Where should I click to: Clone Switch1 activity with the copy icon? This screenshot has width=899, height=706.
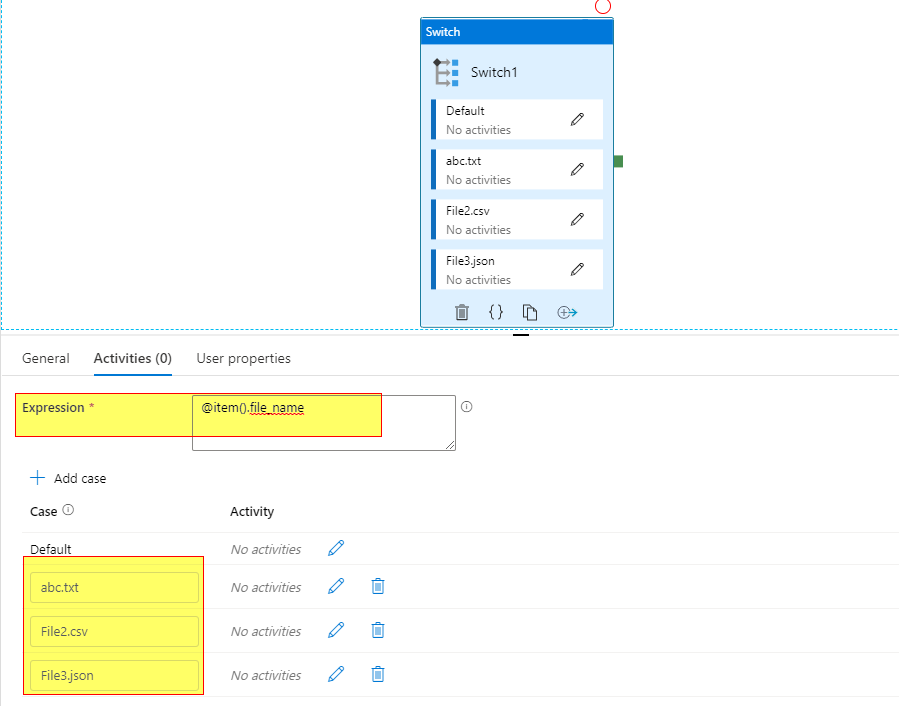coord(529,312)
